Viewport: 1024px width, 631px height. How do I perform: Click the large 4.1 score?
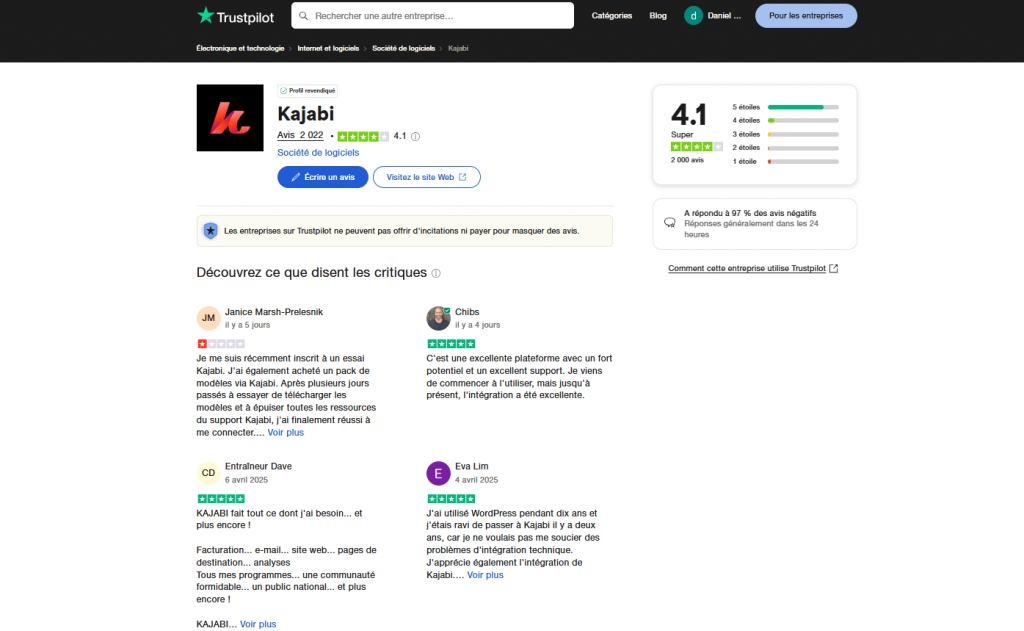[689, 114]
